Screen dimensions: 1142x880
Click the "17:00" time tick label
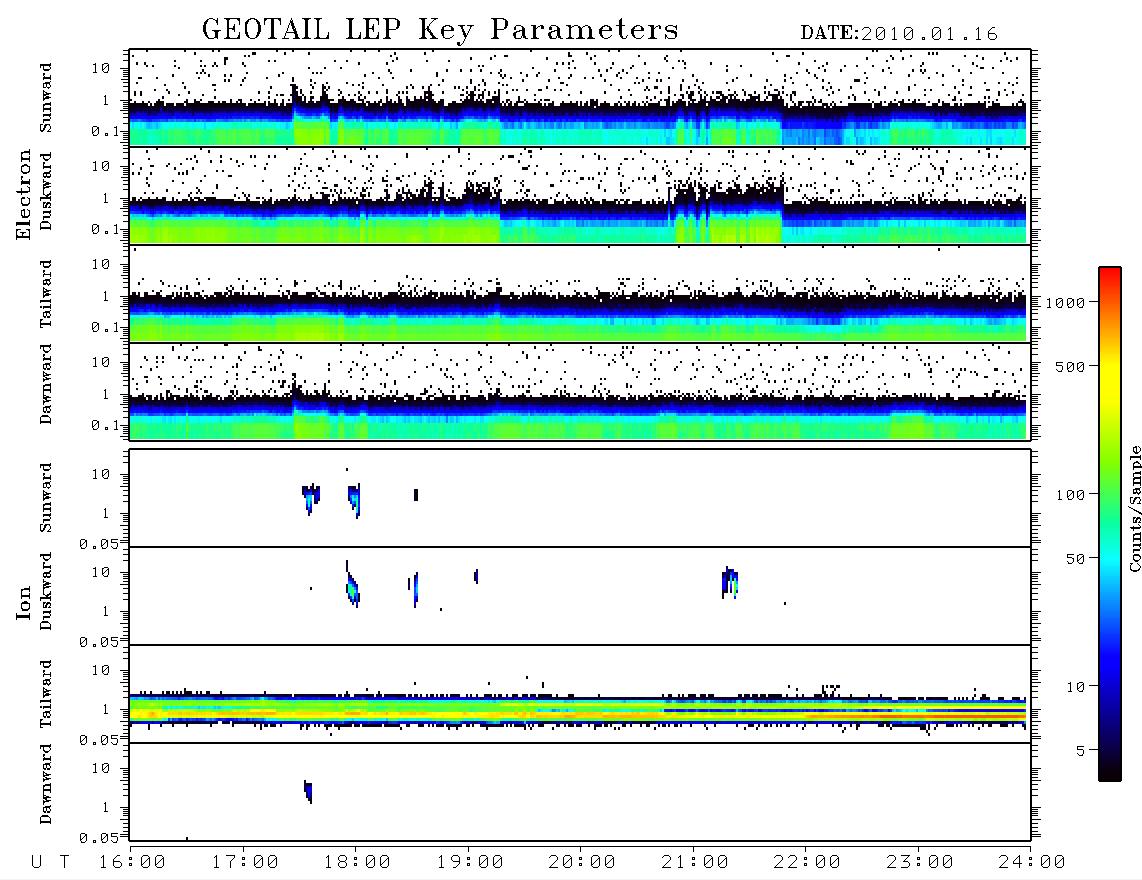(245, 863)
